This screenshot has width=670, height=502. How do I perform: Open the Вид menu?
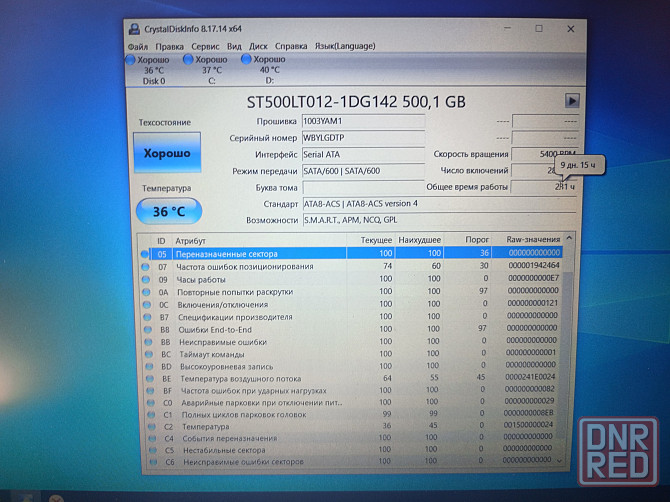coord(234,46)
